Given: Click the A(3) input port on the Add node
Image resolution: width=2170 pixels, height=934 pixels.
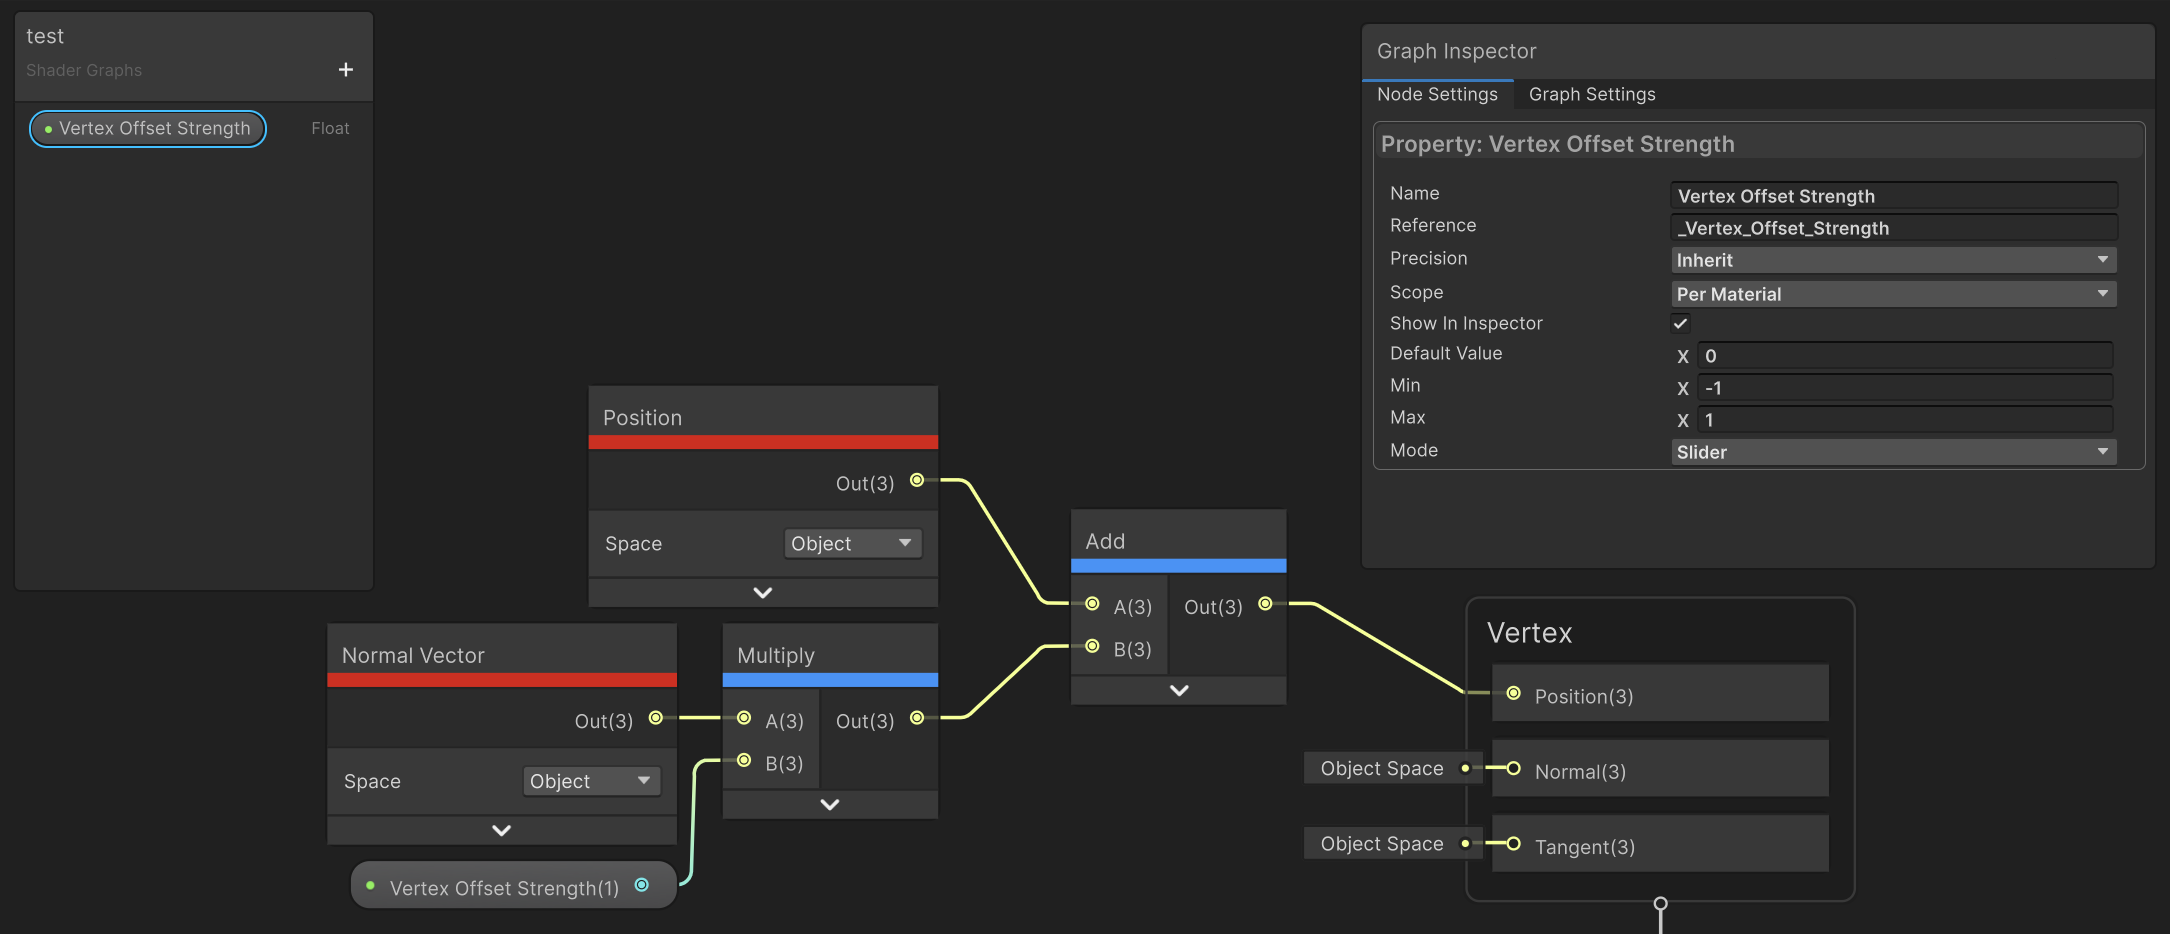Looking at the screenshot, I should pos(1092,605).
